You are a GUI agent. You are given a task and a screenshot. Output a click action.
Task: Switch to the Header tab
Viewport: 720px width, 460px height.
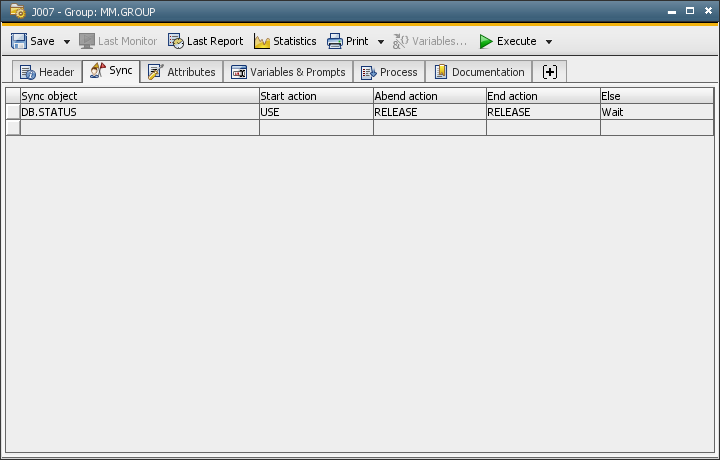pyautogui.click(x=47, y=72)
